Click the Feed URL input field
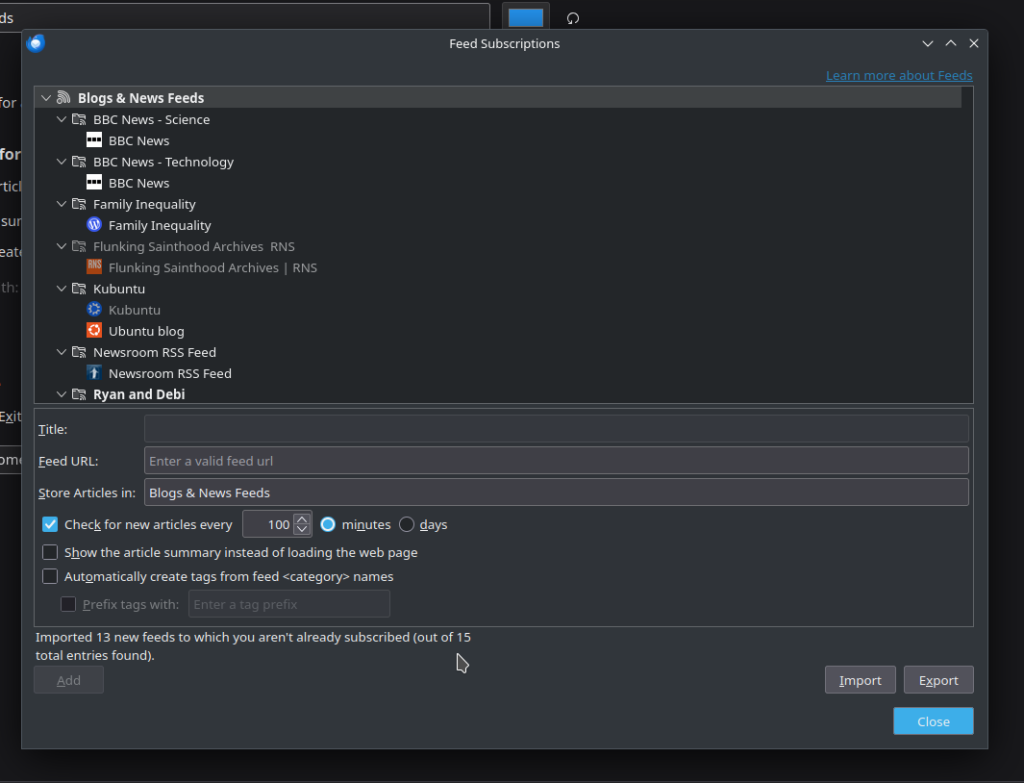The image size is (1024, 783). [556, 461]
